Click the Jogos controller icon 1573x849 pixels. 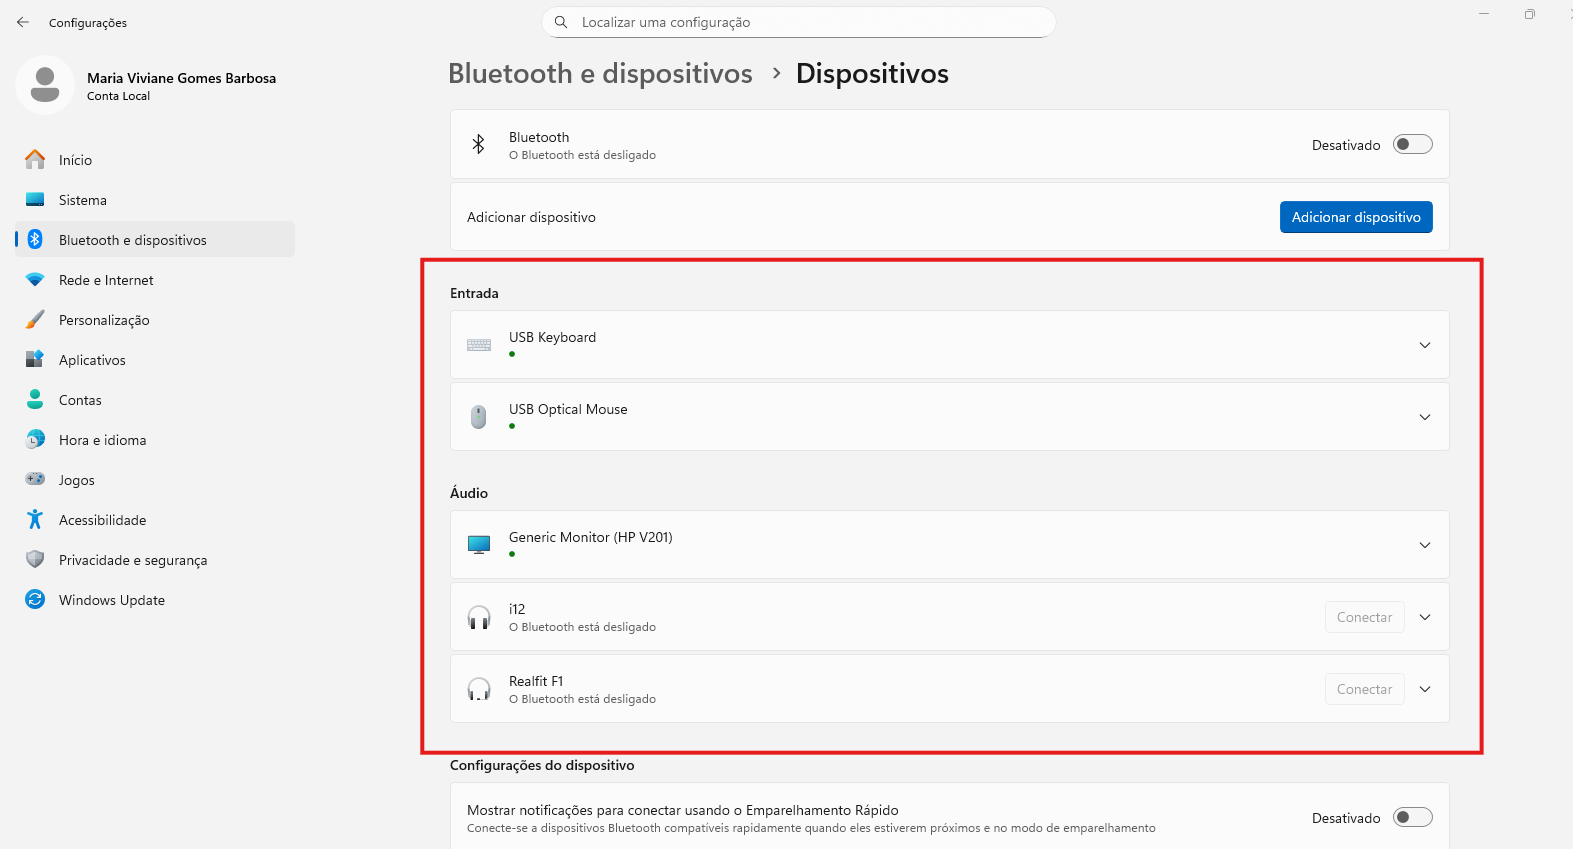(x=35, y=480)
